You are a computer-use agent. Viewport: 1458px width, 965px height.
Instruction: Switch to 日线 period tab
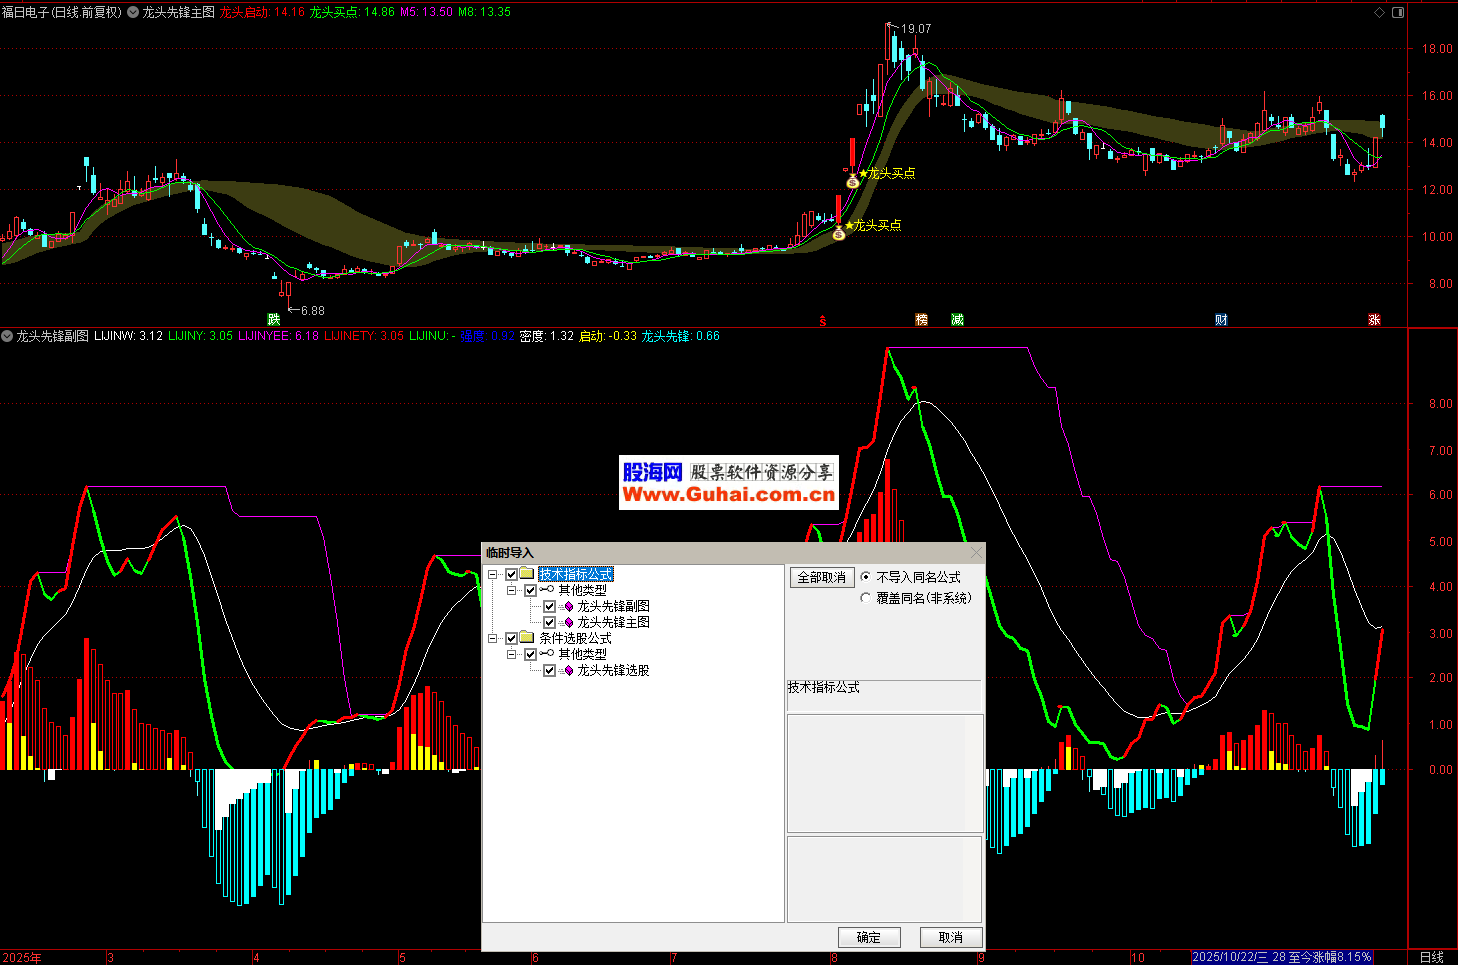1431,957
